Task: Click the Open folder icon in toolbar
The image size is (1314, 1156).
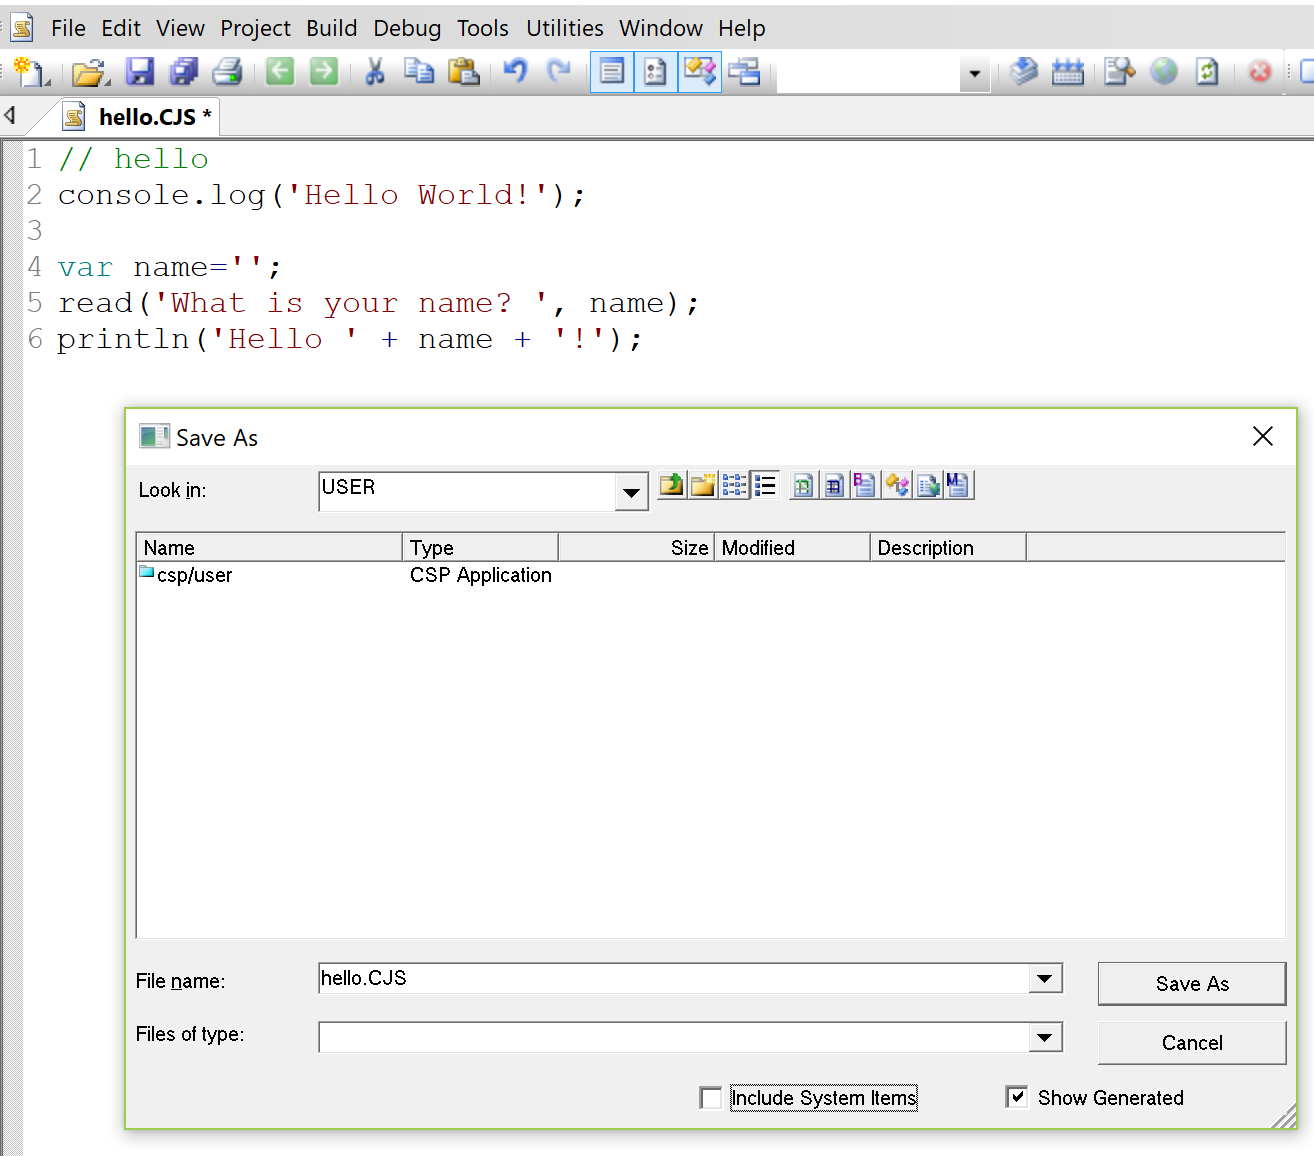Action: click(89, 72)
